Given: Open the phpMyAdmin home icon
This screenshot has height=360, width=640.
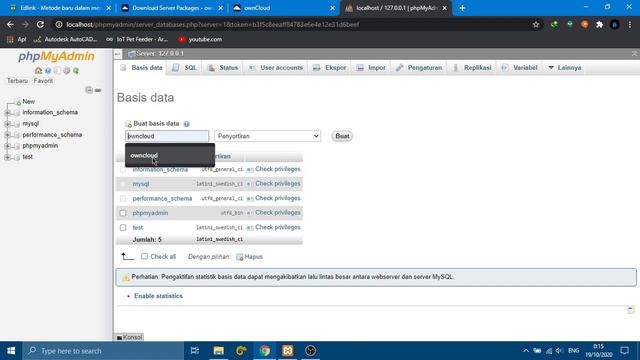Looking at the screenshot, I should pos(38,71).
